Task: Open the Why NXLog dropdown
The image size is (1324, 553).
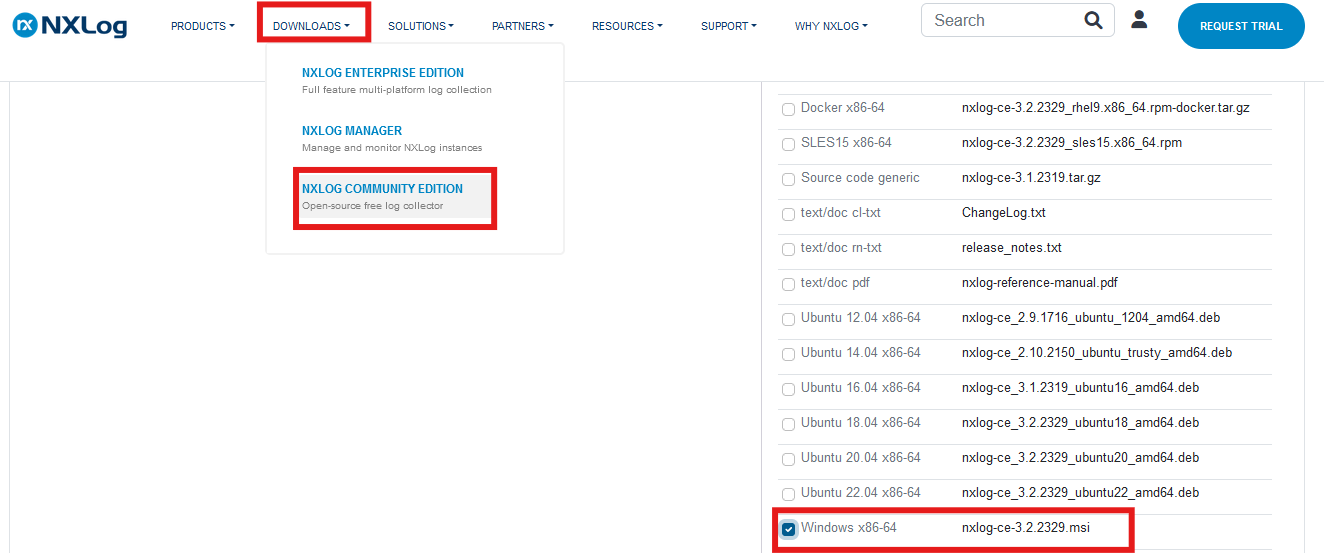Action: [x=830, y=26]
